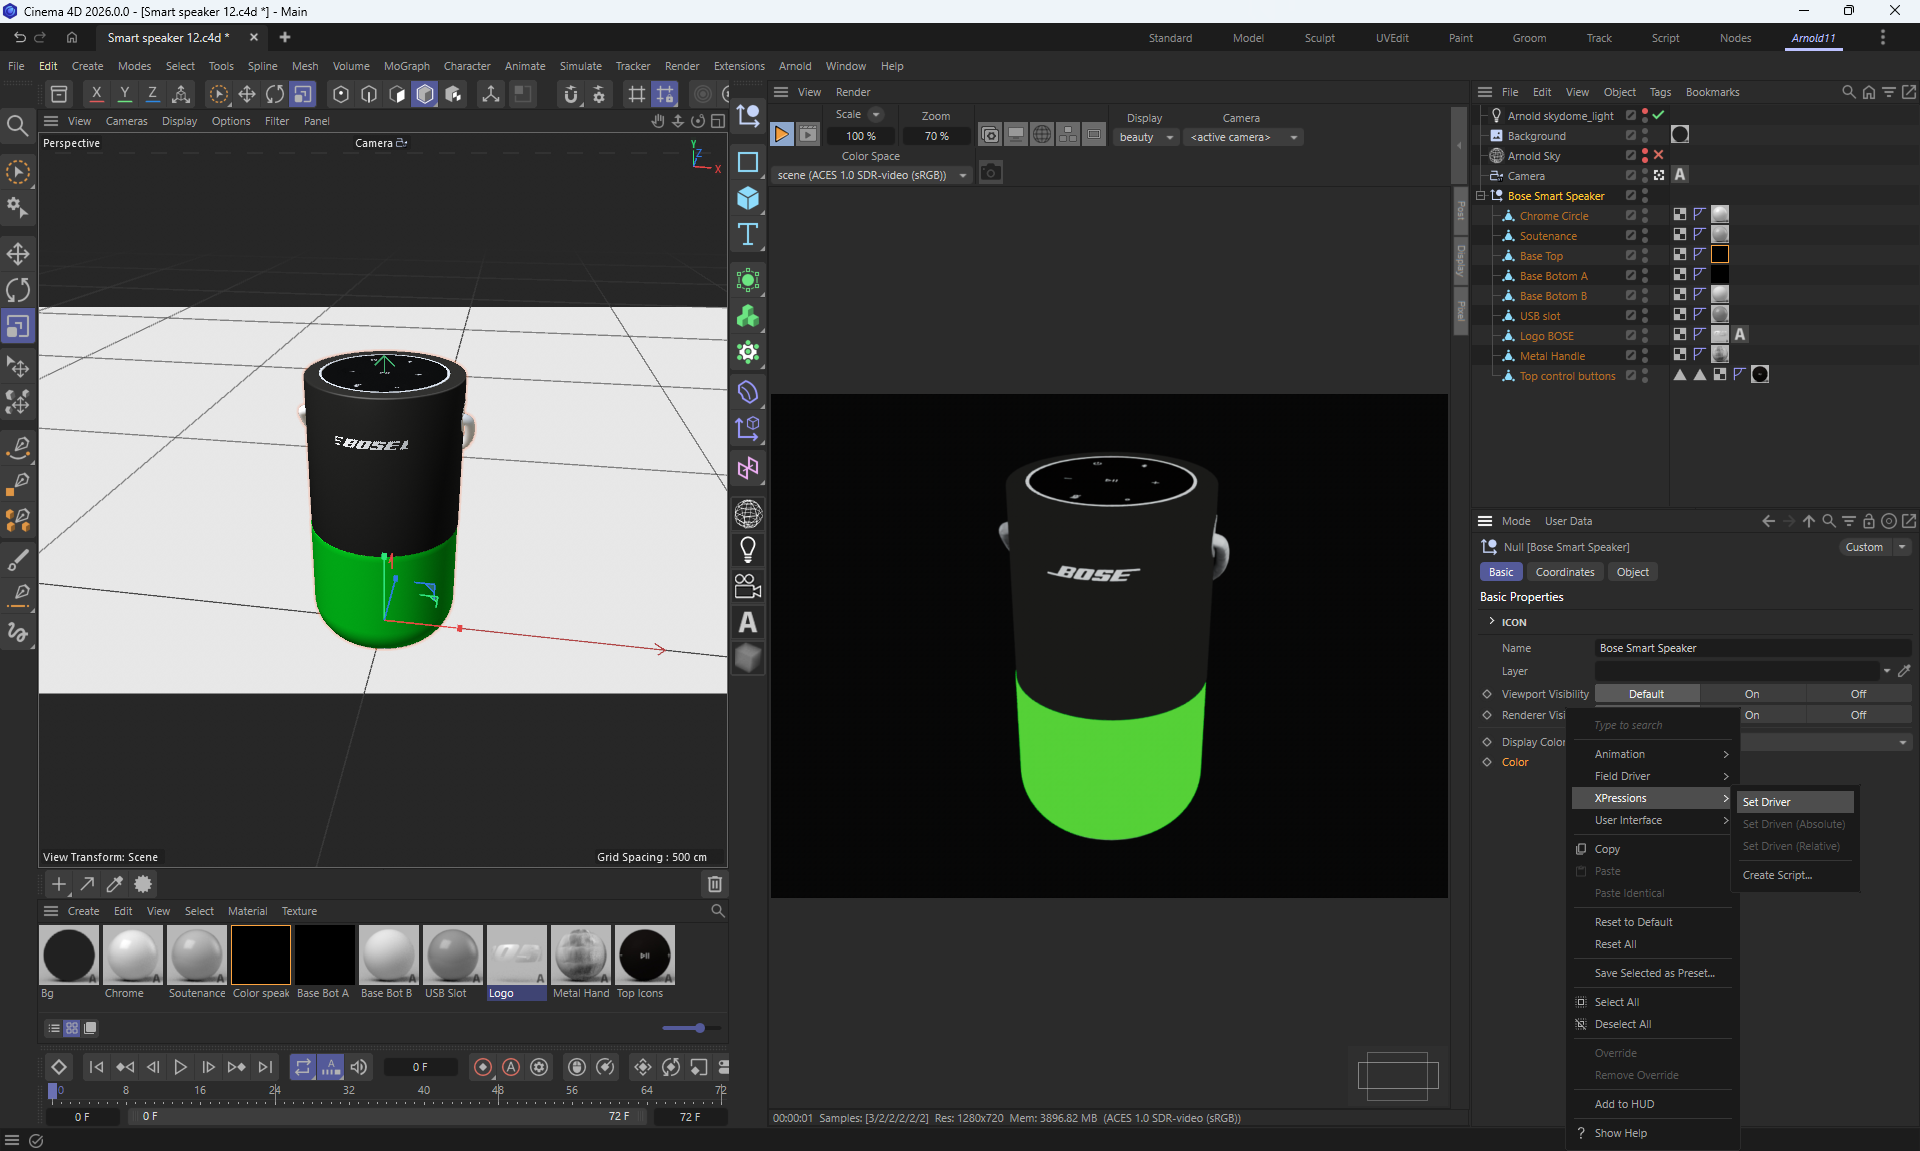The height and width of the screenshot is (1151, 1920).
Task: Collapse the Bose Smart Speaker hierarchy
Action: click(1481, 196)
